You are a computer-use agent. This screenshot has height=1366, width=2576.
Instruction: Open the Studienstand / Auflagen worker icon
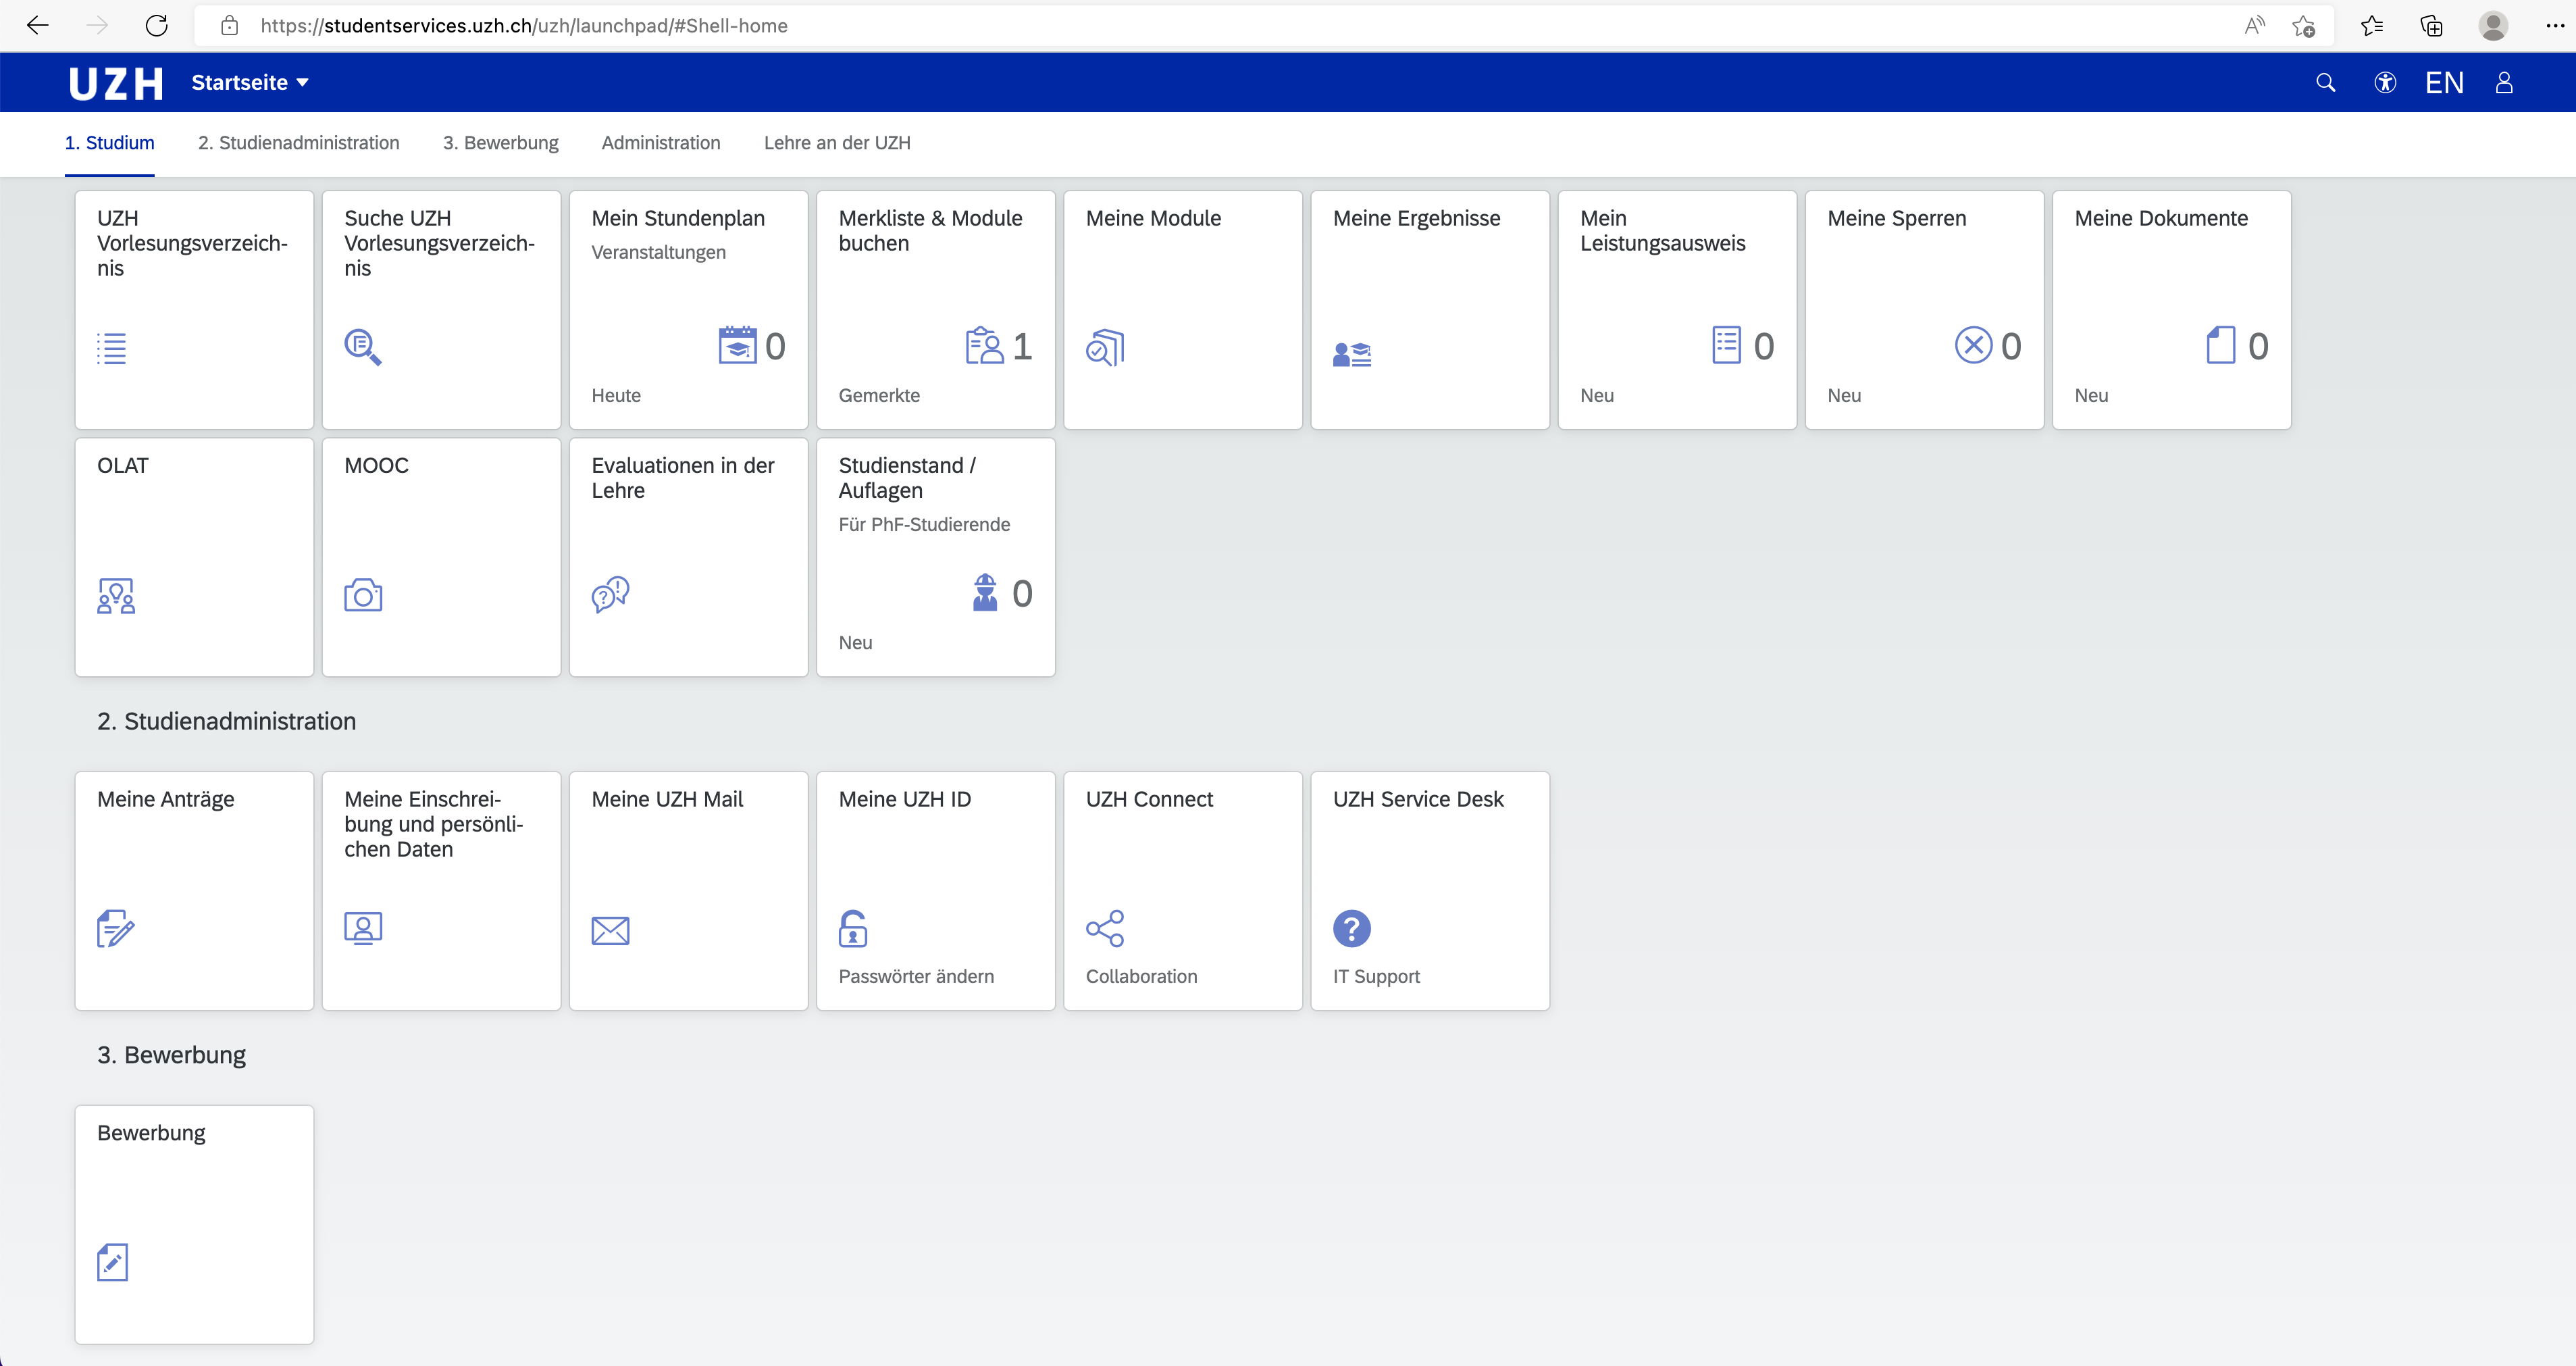[985, 592]
